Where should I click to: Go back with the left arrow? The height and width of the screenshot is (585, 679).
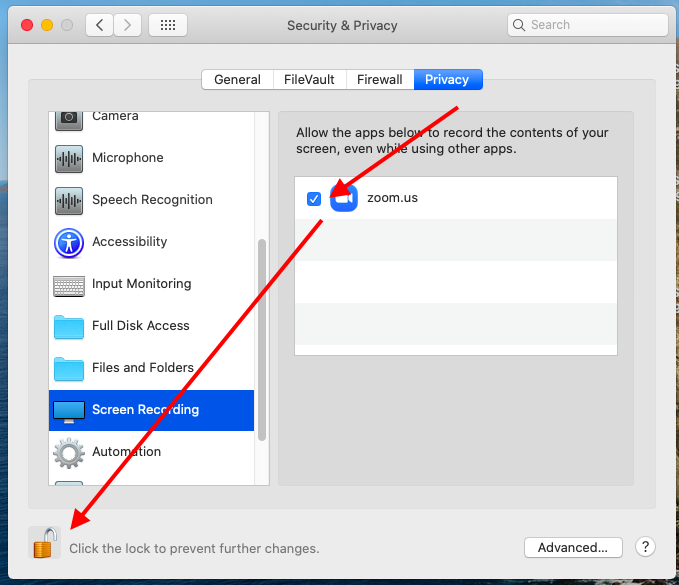point(100,25)
